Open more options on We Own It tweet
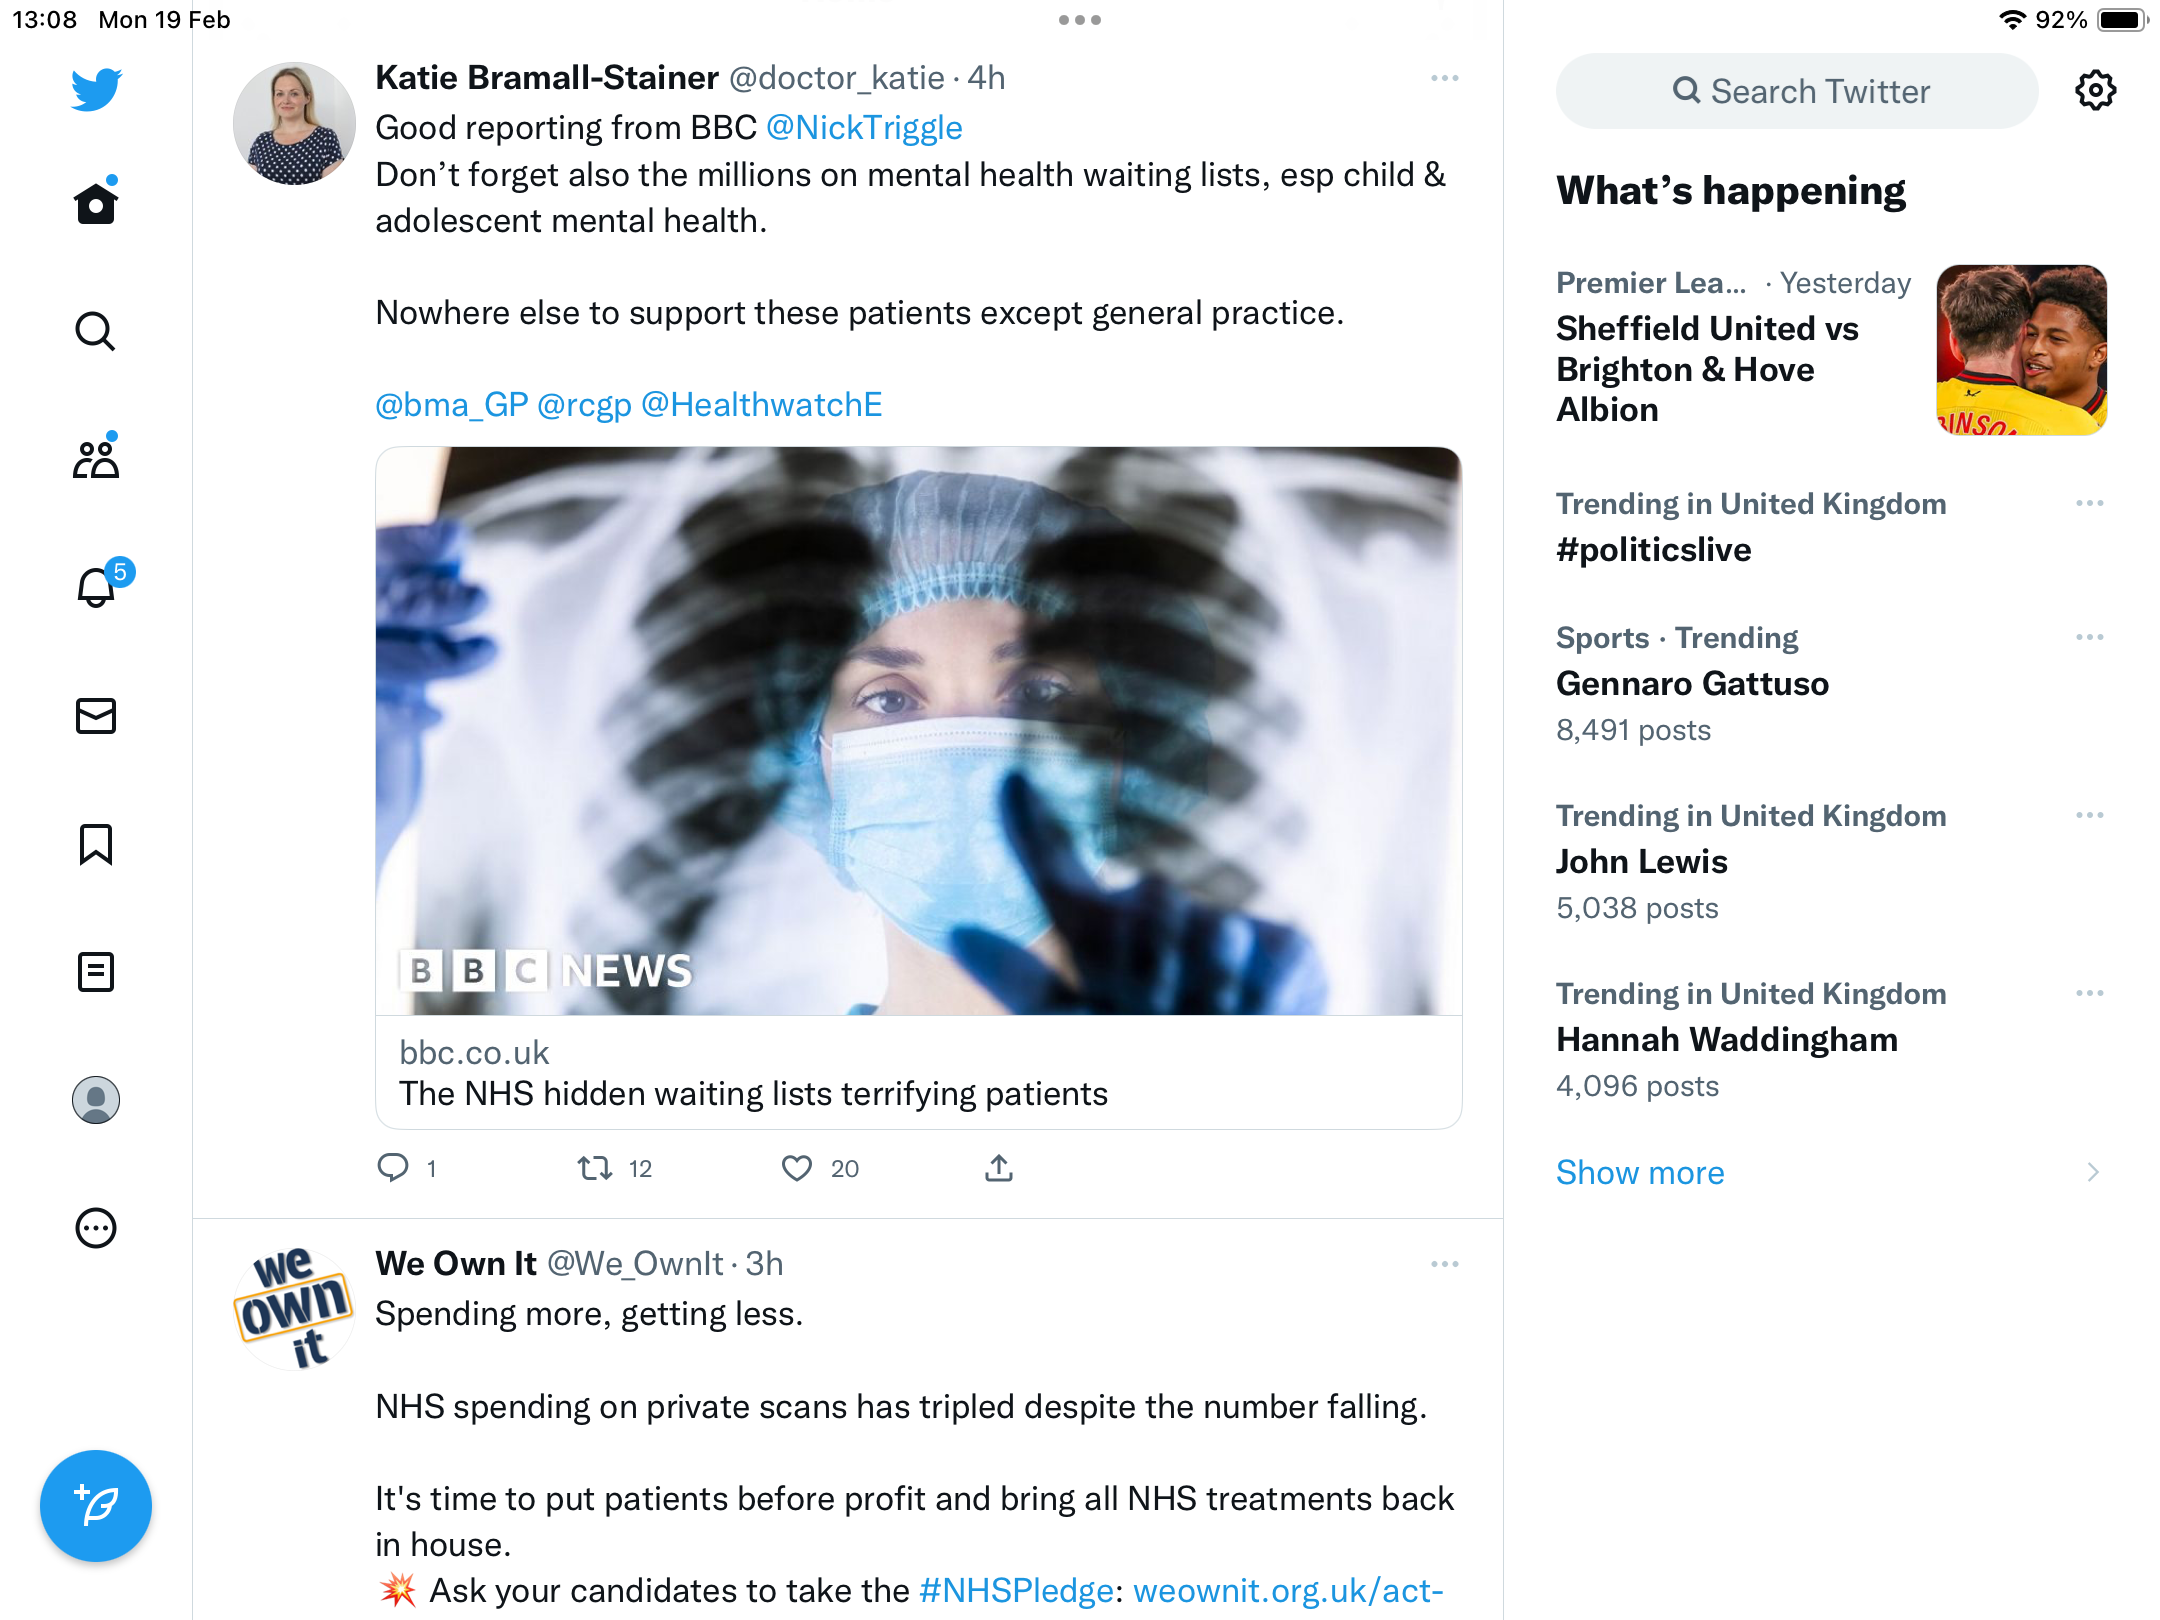The width and height of the screenshot is (2160, 1620). point(1444,1264)
